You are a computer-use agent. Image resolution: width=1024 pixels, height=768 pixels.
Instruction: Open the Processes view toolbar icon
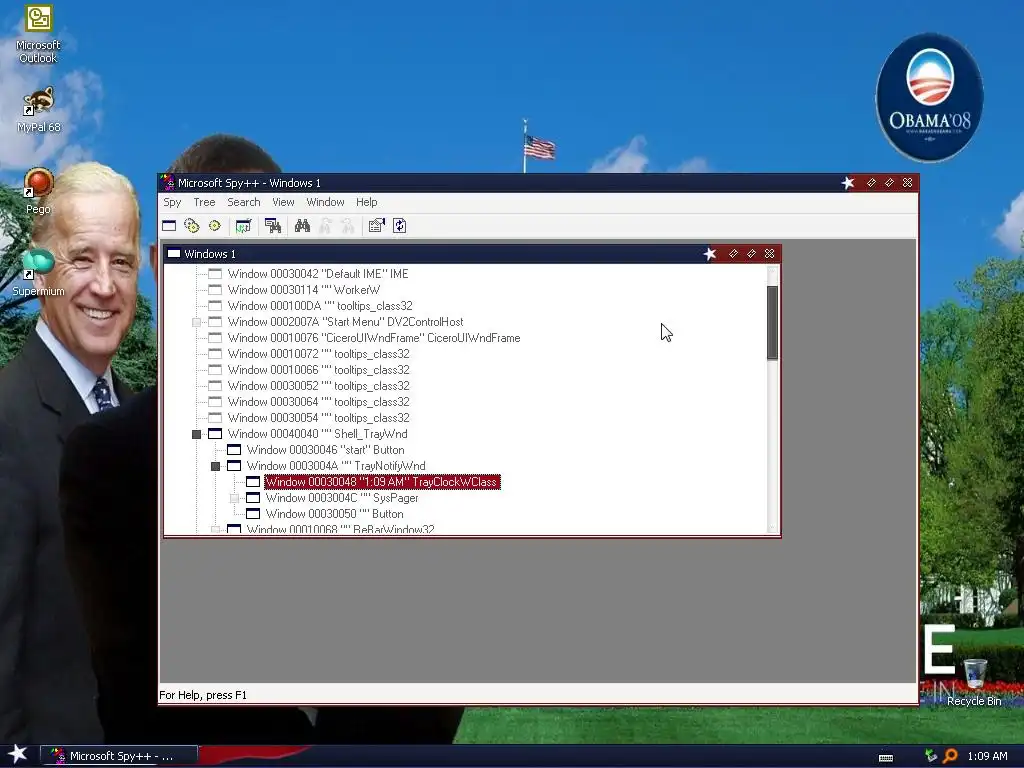(x=191, y=226)
